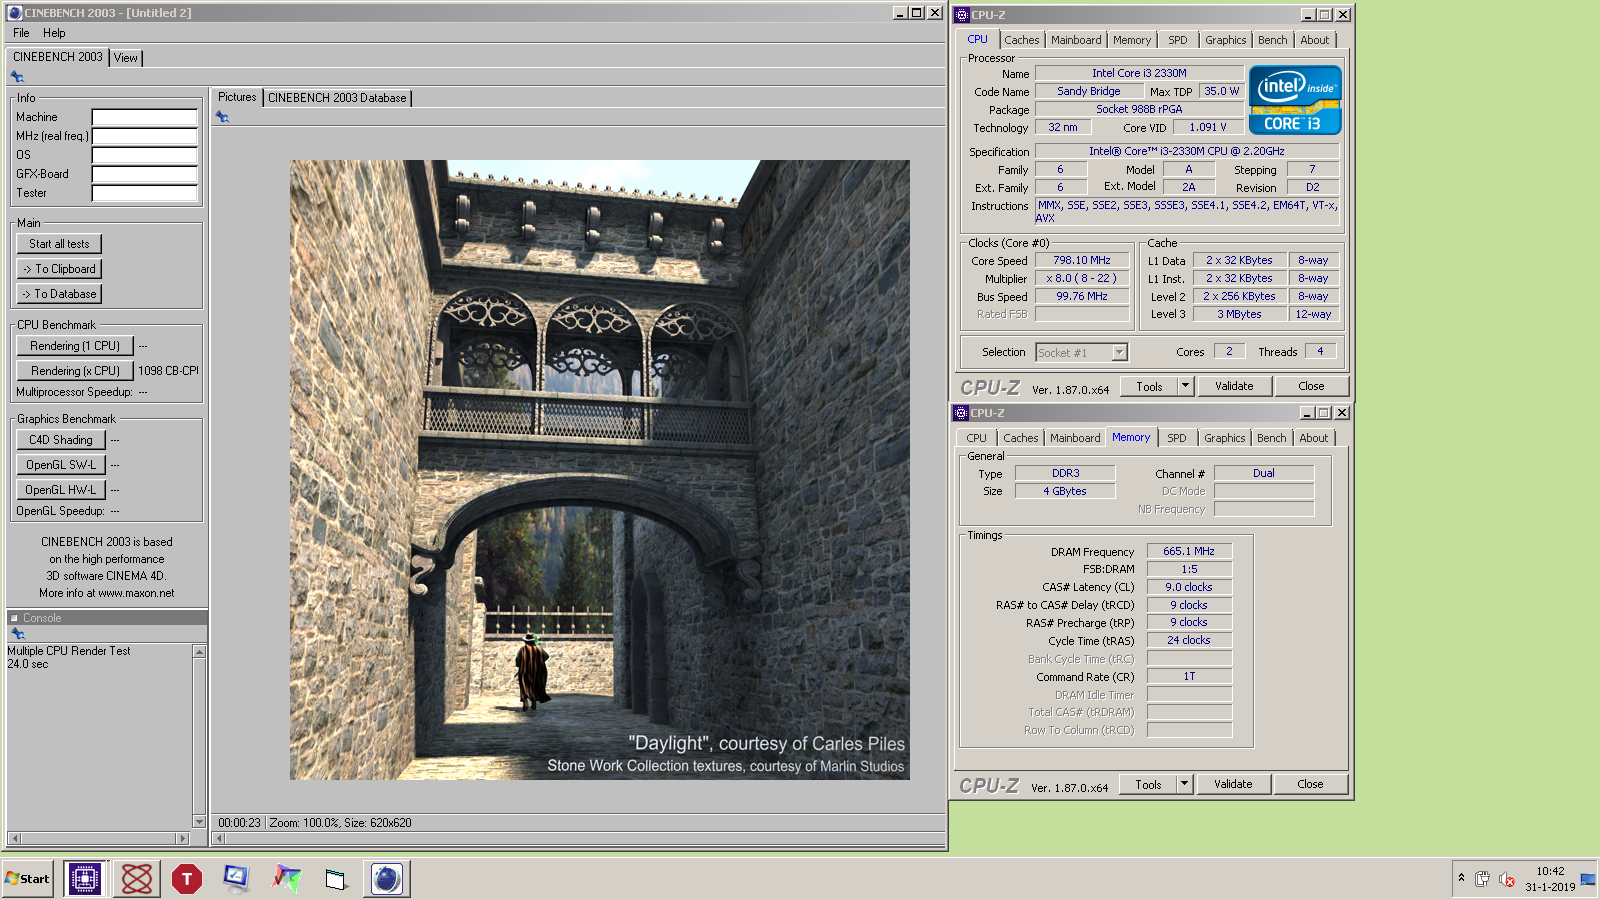Click the Tester input field

145,193
